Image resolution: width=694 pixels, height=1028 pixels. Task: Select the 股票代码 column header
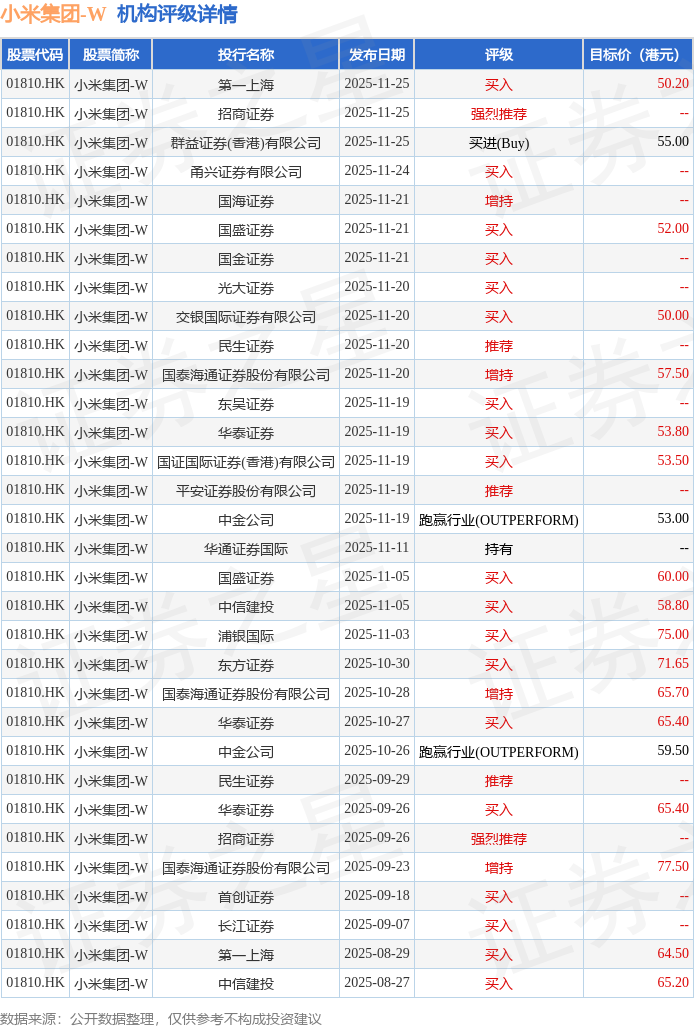tap(35, 54)
